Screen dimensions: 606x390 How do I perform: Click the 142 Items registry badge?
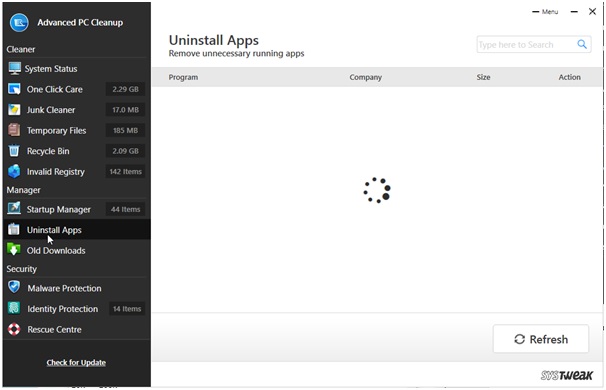125,171
